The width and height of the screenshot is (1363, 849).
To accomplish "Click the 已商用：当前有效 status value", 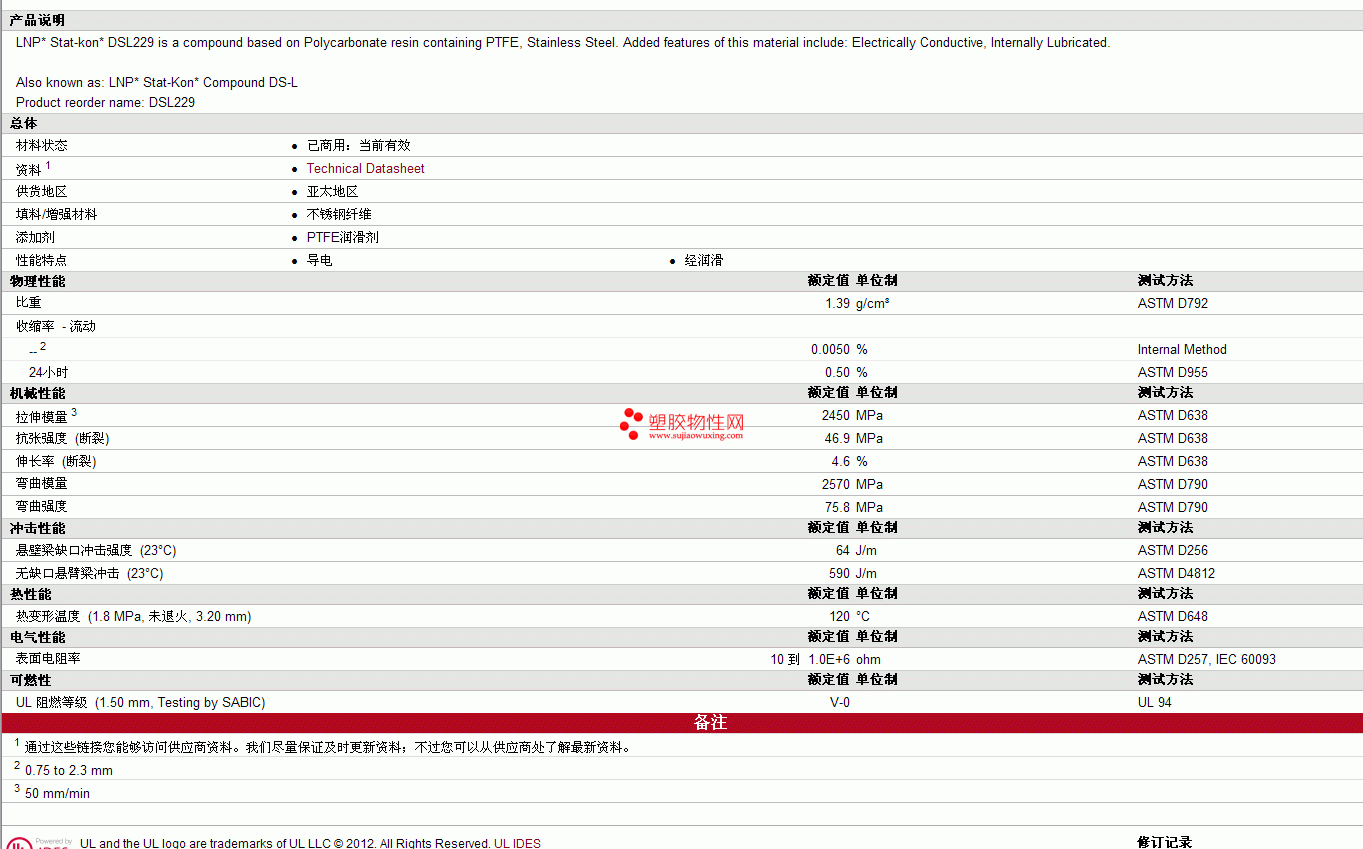I will point(359,146).
